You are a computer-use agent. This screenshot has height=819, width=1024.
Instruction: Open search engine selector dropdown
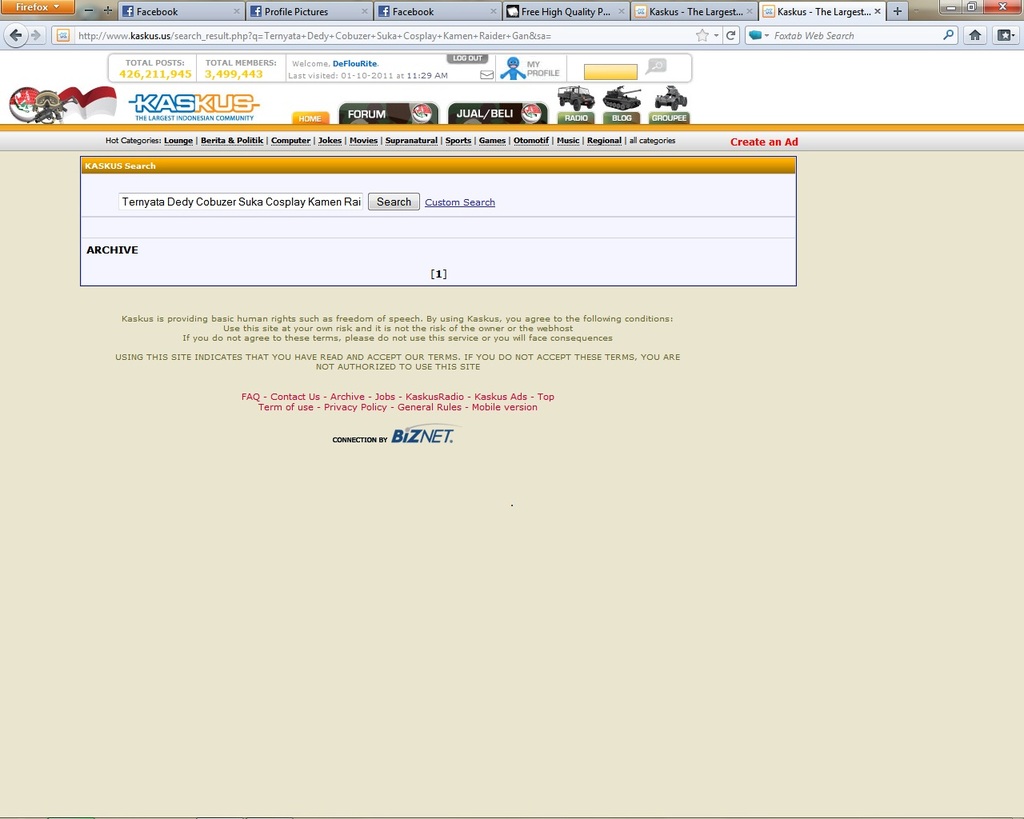(758, 35)
